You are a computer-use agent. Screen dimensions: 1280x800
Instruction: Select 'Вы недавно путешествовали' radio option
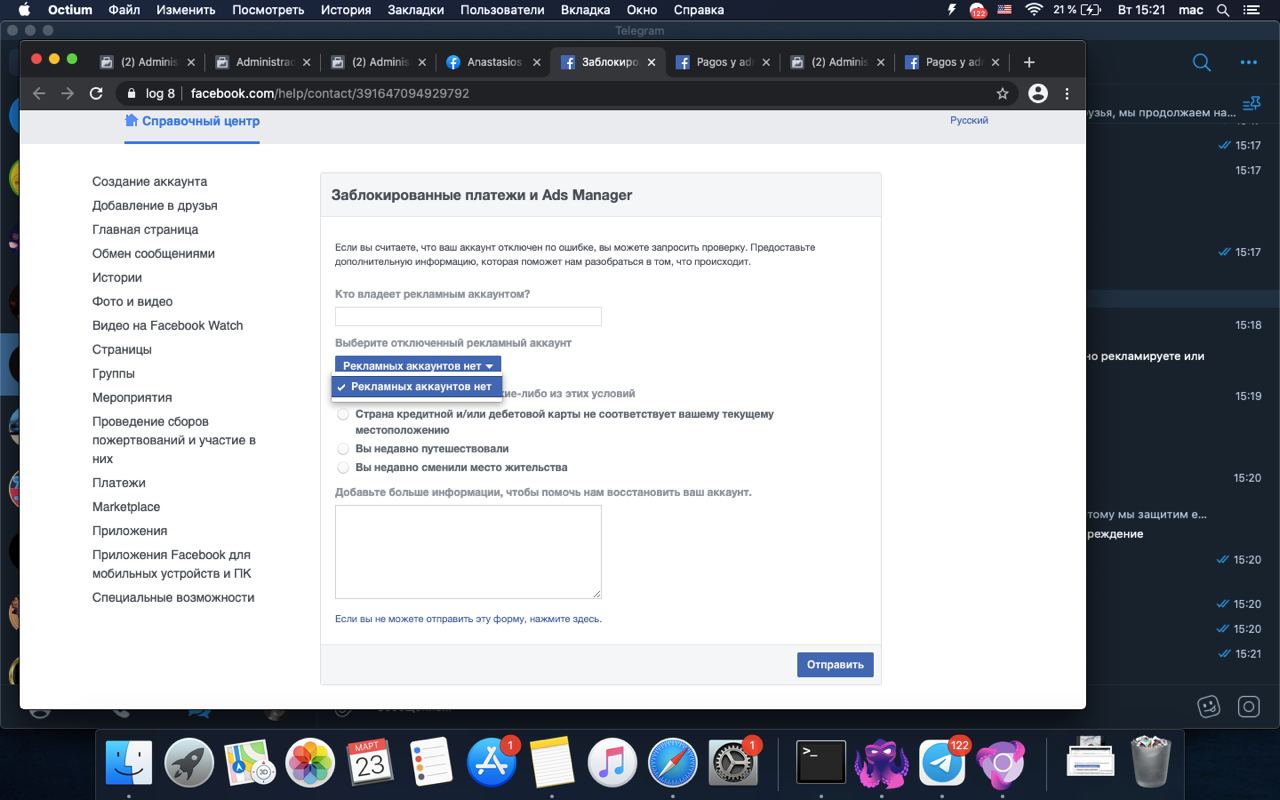(343, 449)
